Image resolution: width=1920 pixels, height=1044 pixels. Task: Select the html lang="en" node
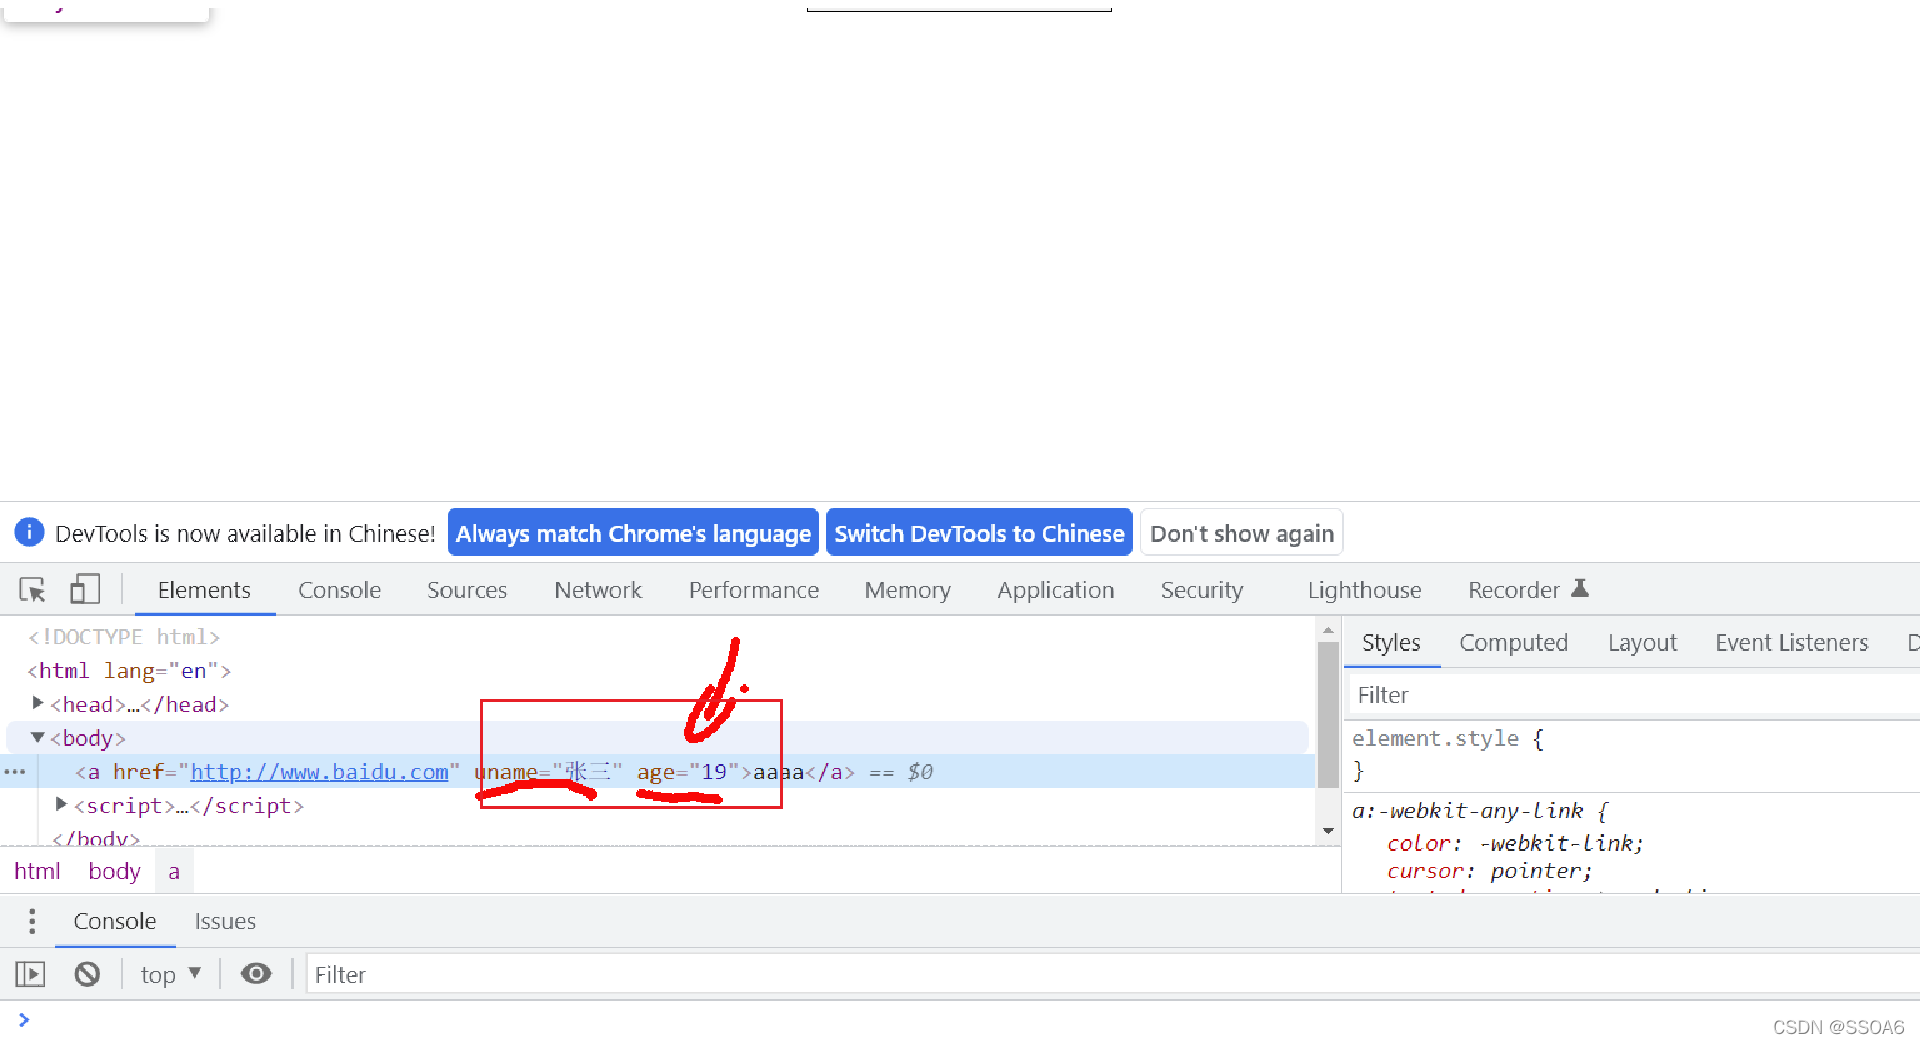click(x=129, y=671)
